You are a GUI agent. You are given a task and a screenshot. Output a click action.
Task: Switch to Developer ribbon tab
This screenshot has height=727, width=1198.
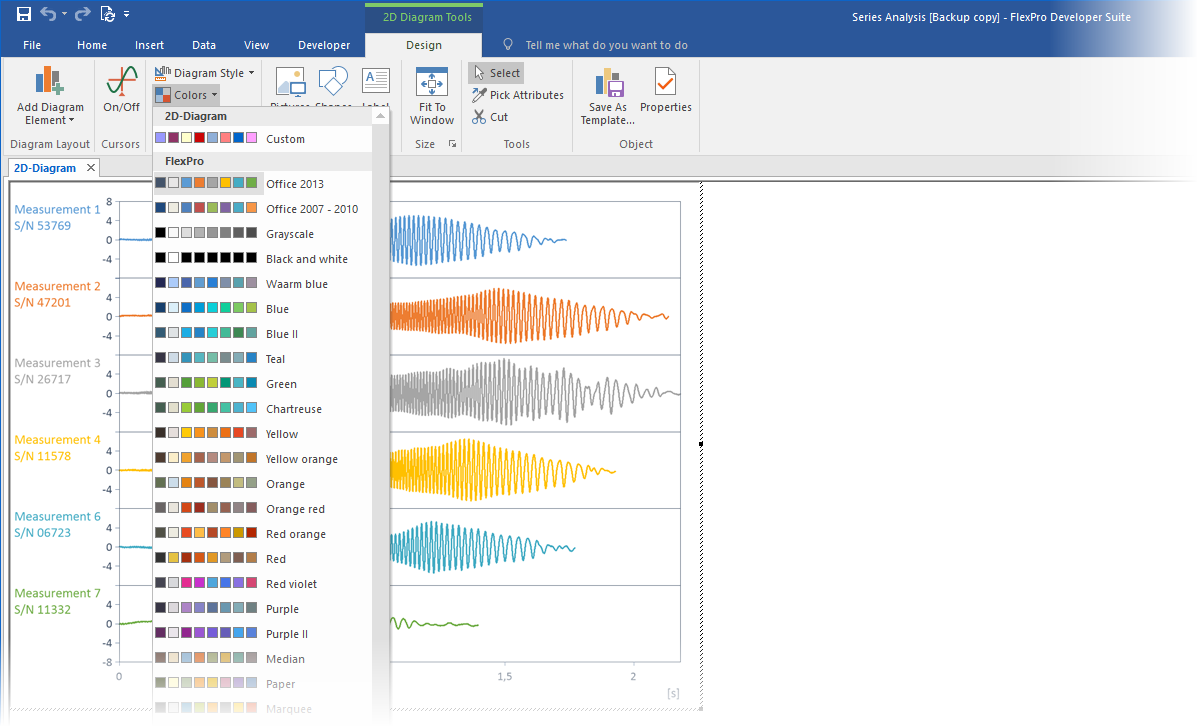324,45
